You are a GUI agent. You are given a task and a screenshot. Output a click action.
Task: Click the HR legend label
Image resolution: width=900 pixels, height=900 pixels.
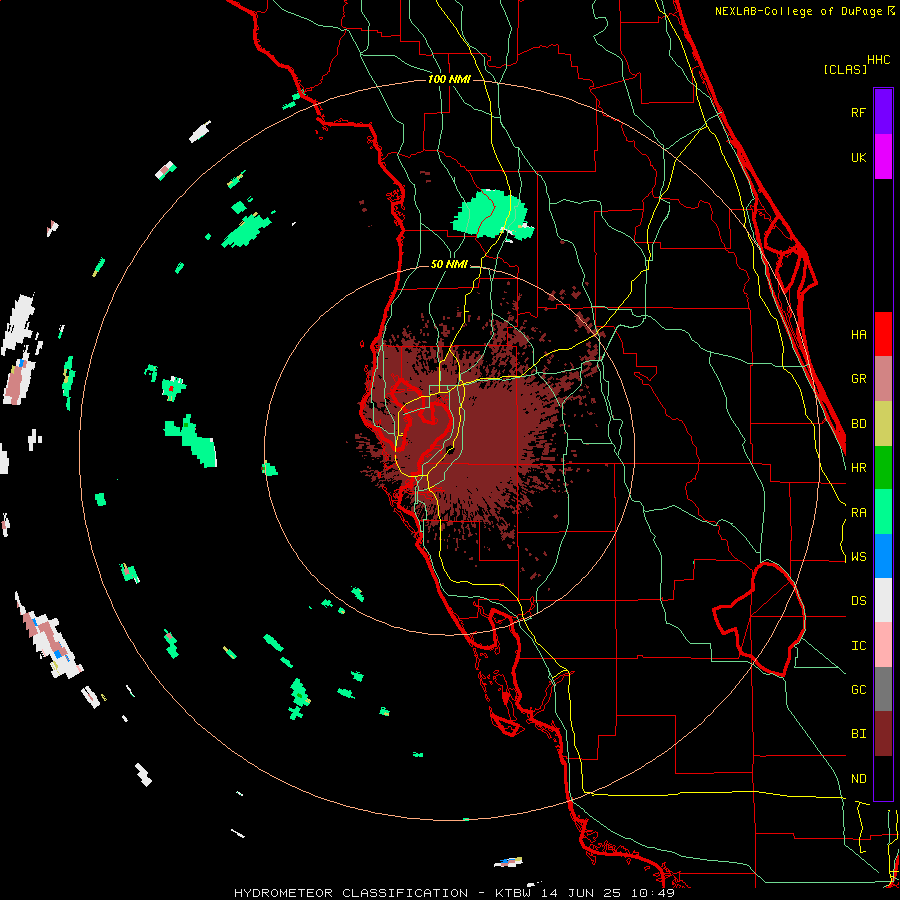[858, 468]
